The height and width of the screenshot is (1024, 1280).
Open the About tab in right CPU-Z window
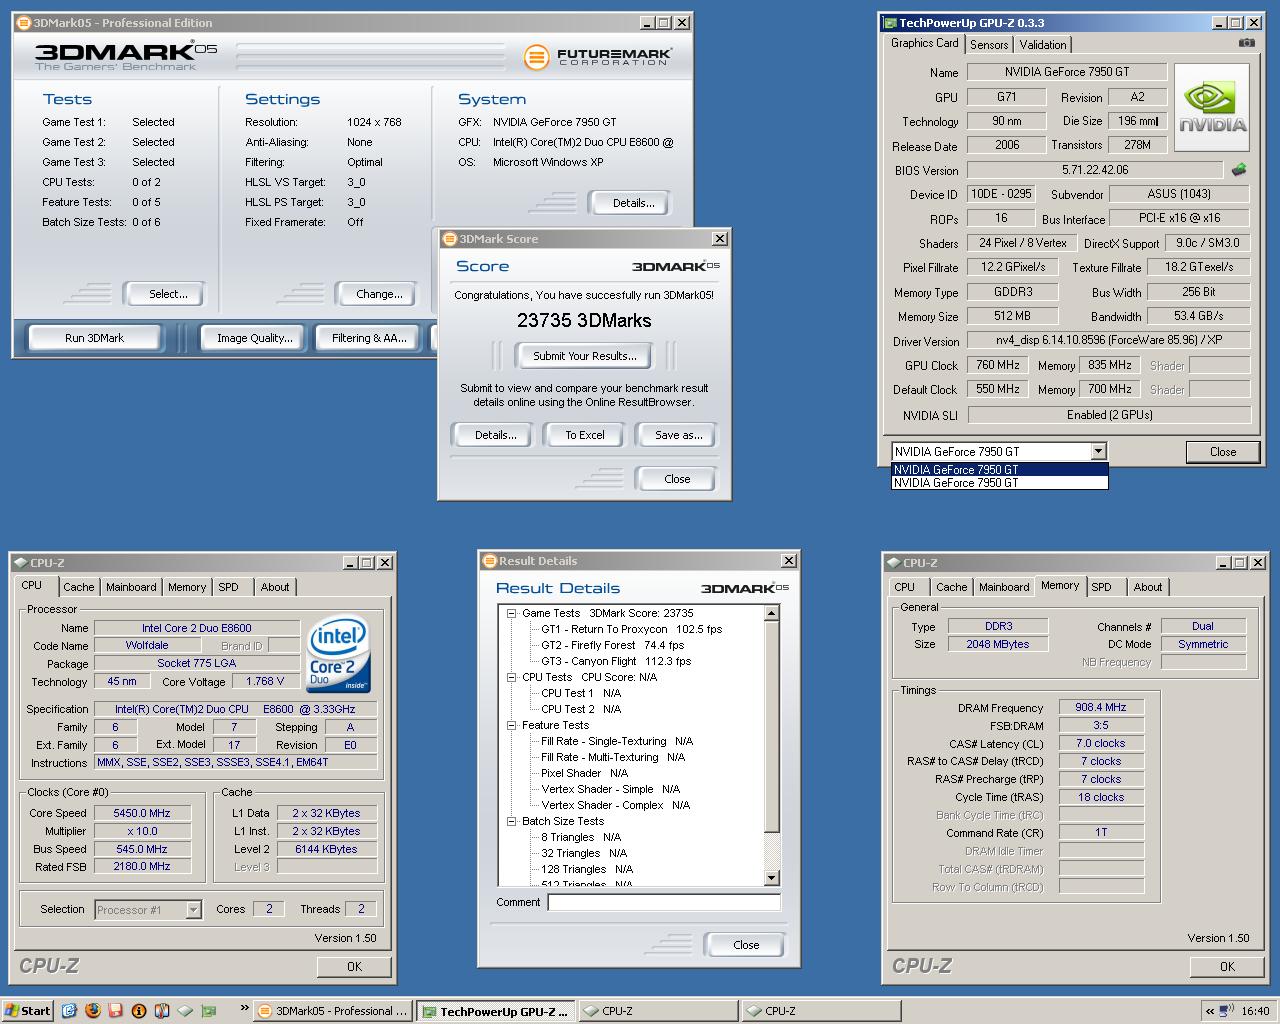tap(1148, 587)
